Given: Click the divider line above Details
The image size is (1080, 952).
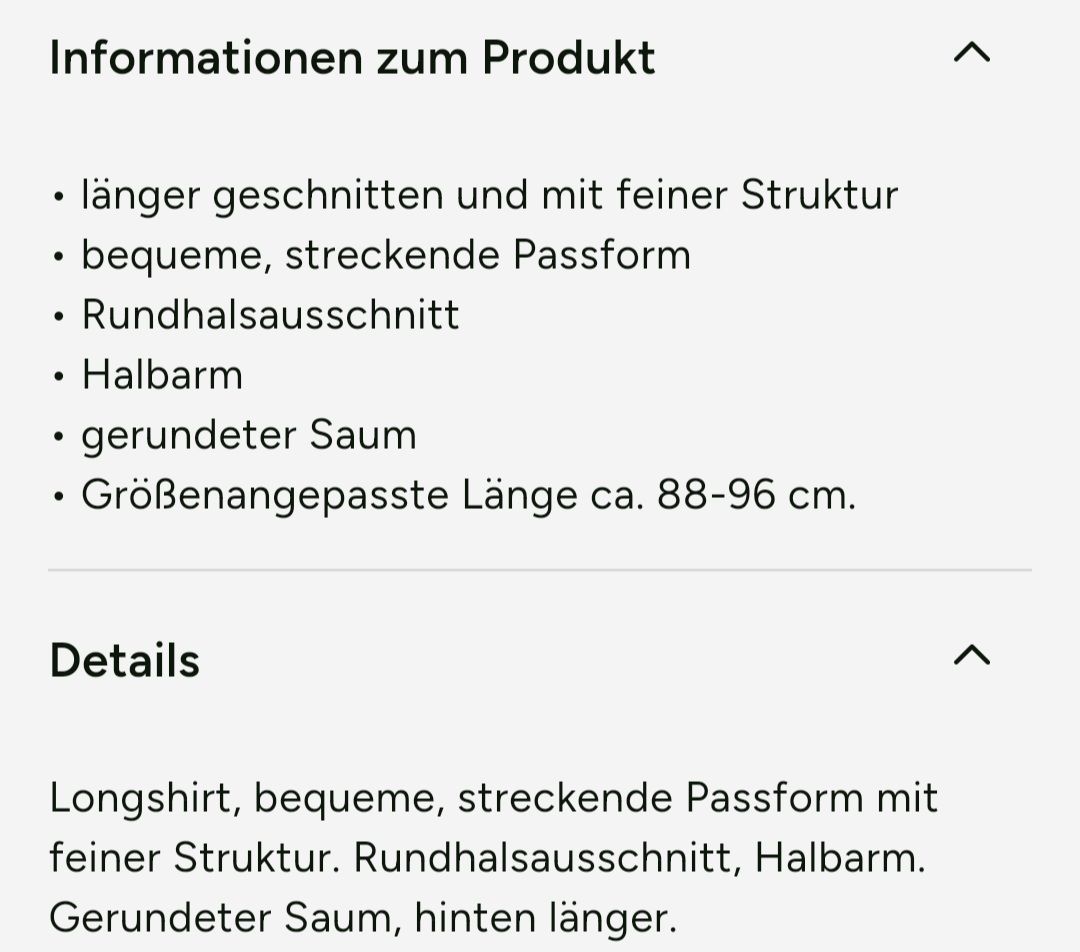Looking at the screenshot, I should click(x=540, y=570).
